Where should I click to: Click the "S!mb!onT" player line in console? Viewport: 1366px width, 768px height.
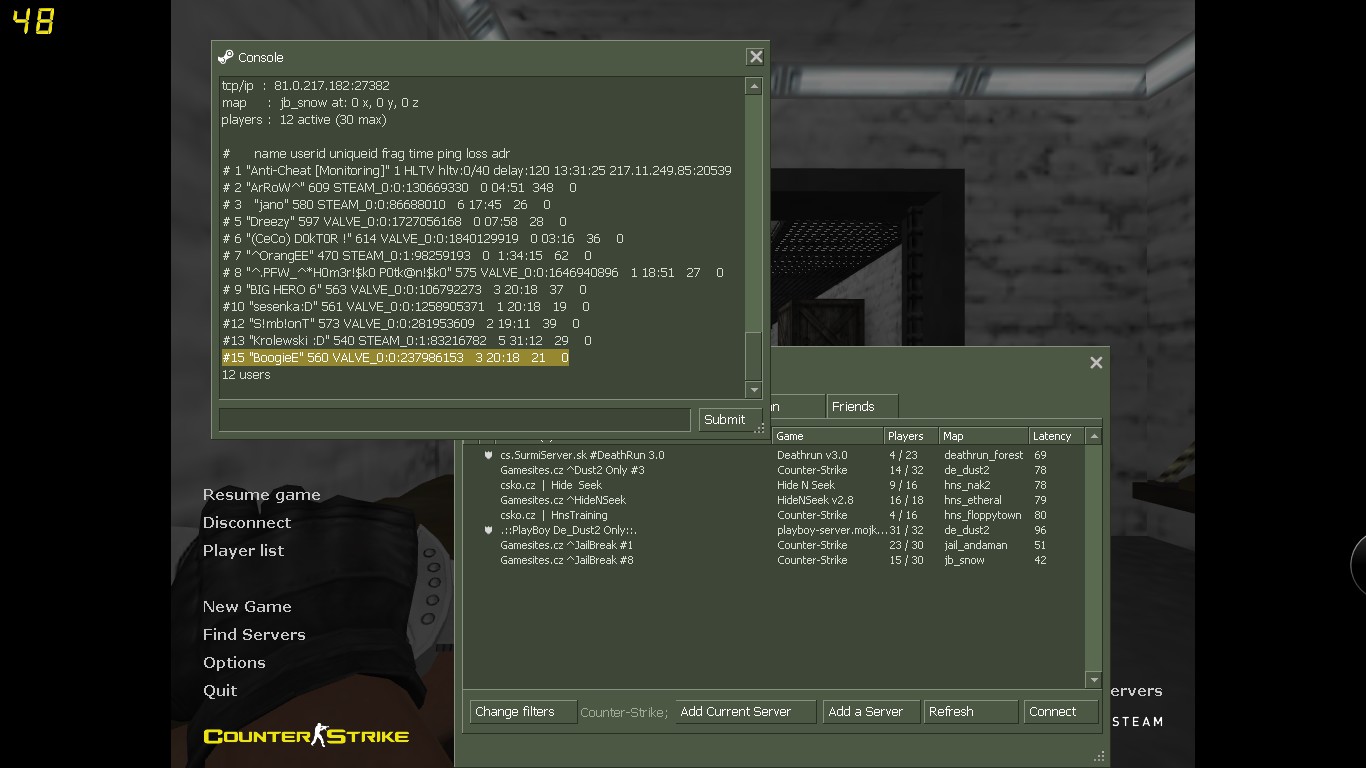(x=400, y=324)
